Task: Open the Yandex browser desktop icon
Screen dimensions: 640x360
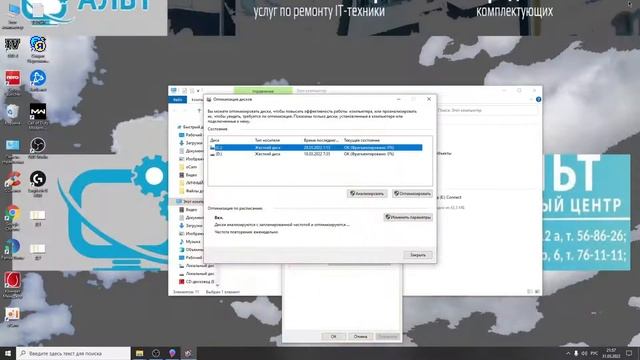Action: (x=38, y=49)
